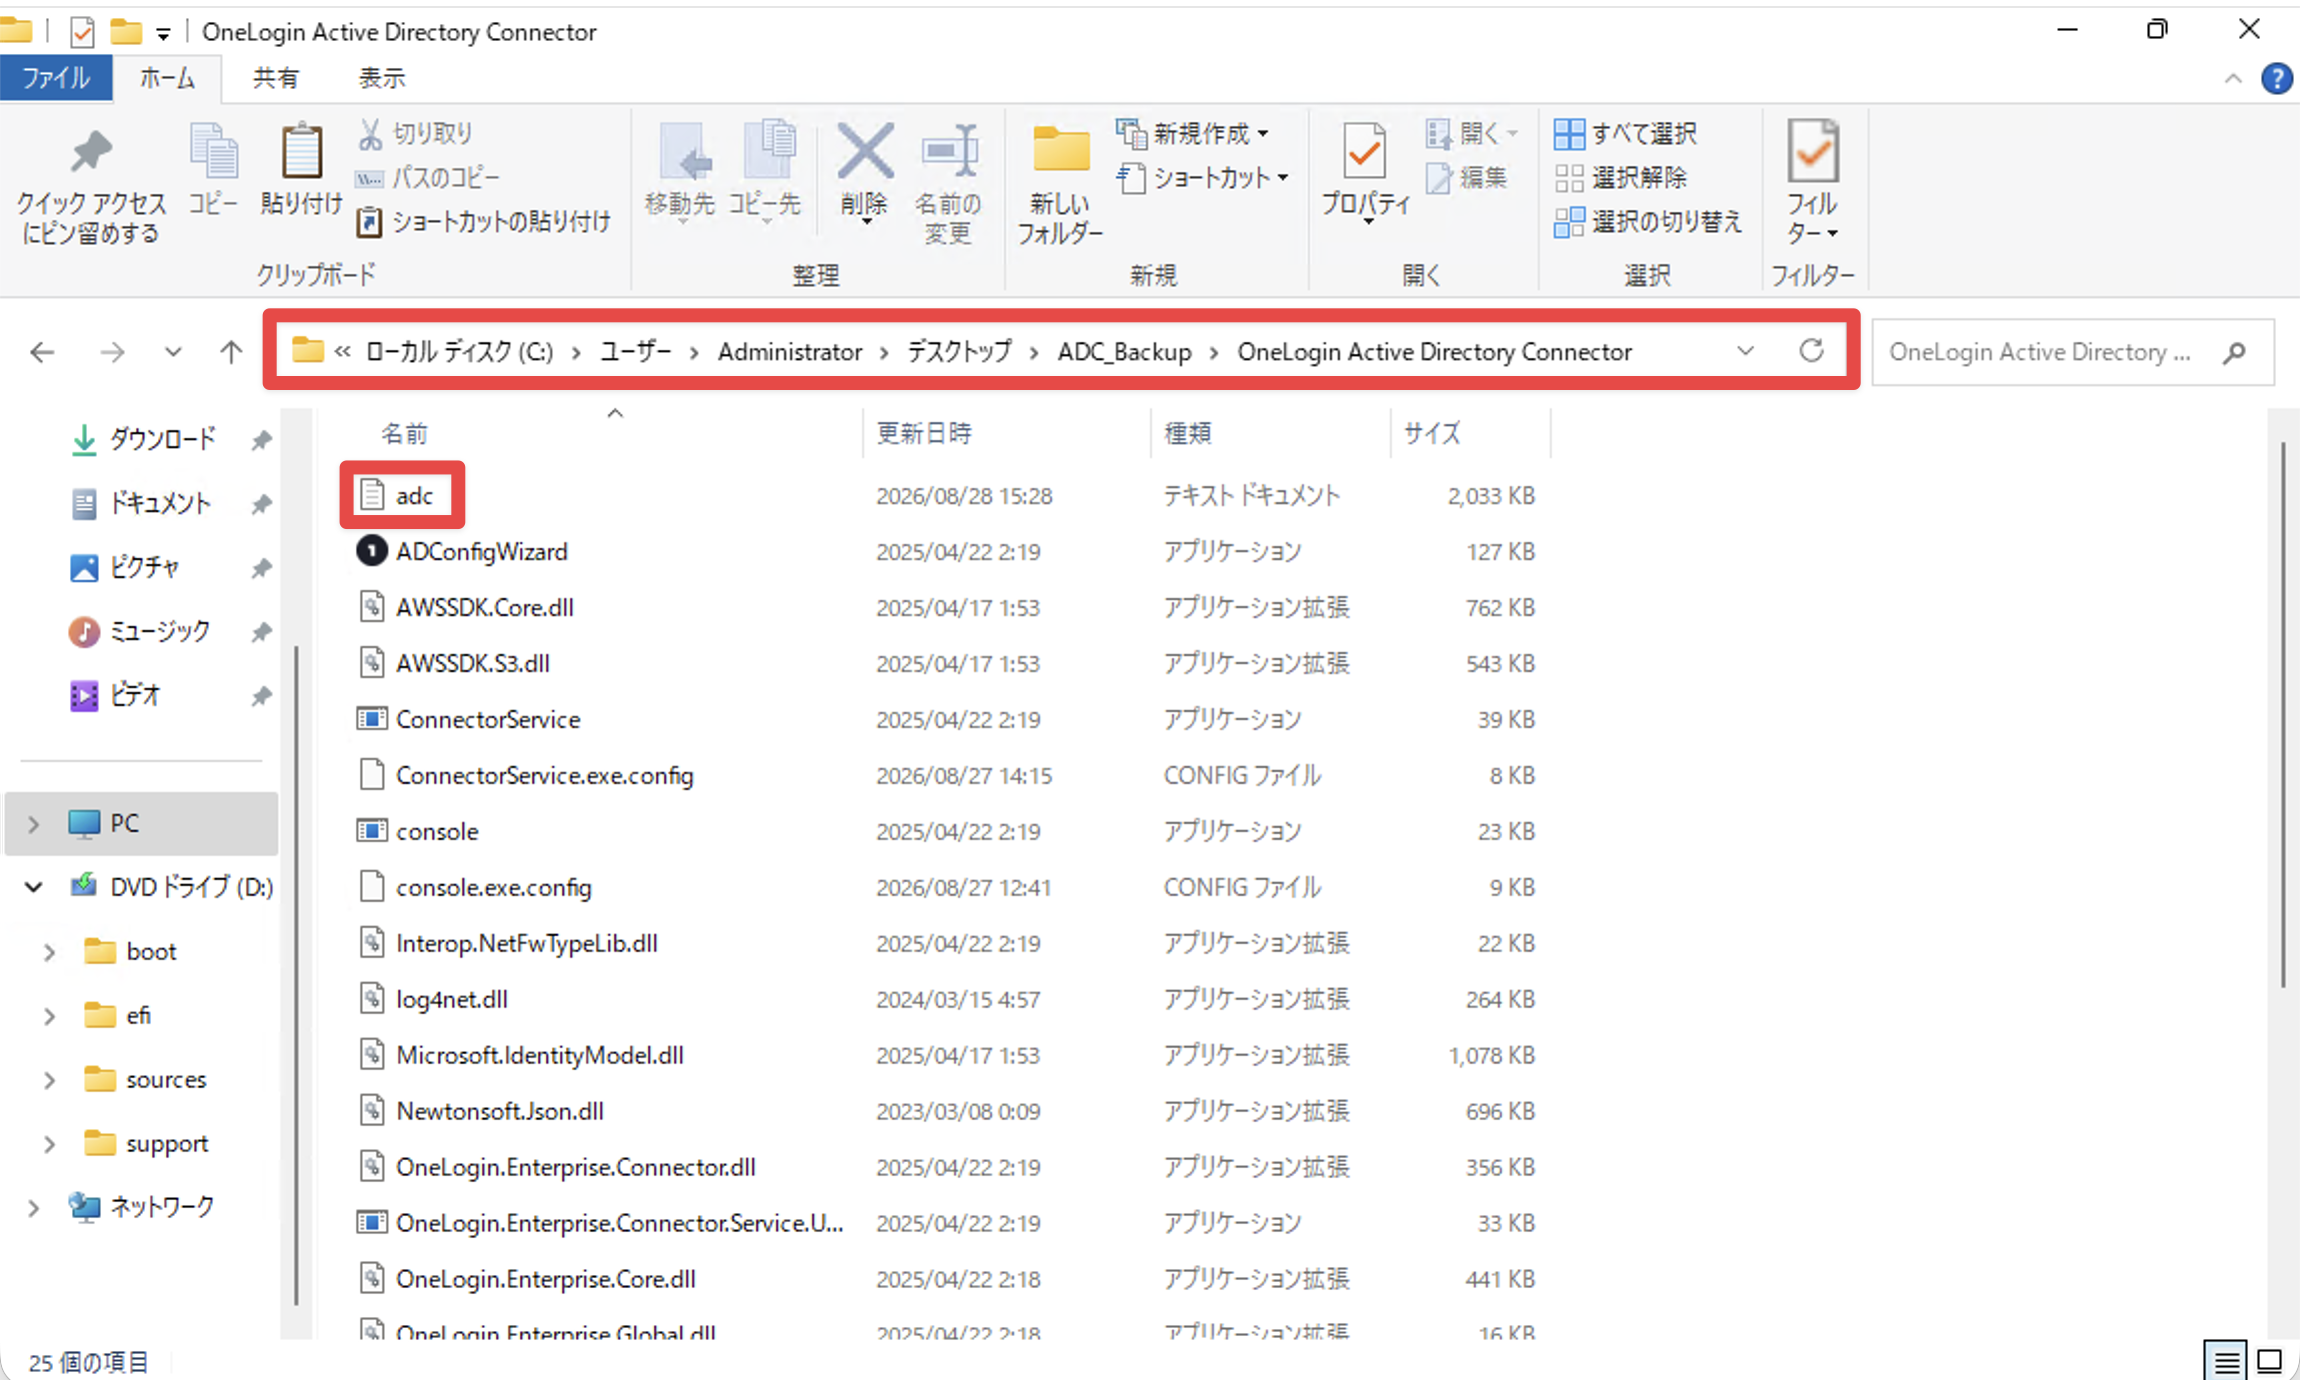Viewport: 2300px width, 1380px height.
Task: Go up one folder level
Action: [231, 352]
